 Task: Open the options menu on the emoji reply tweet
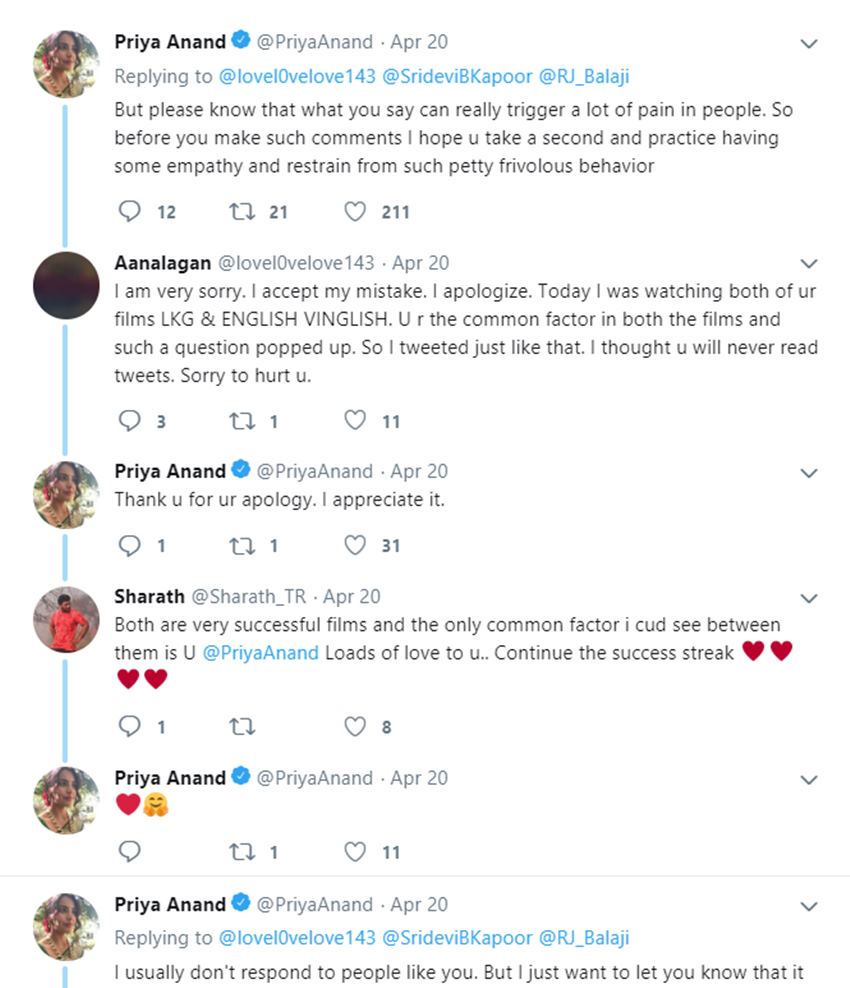[x=810, y=779]
